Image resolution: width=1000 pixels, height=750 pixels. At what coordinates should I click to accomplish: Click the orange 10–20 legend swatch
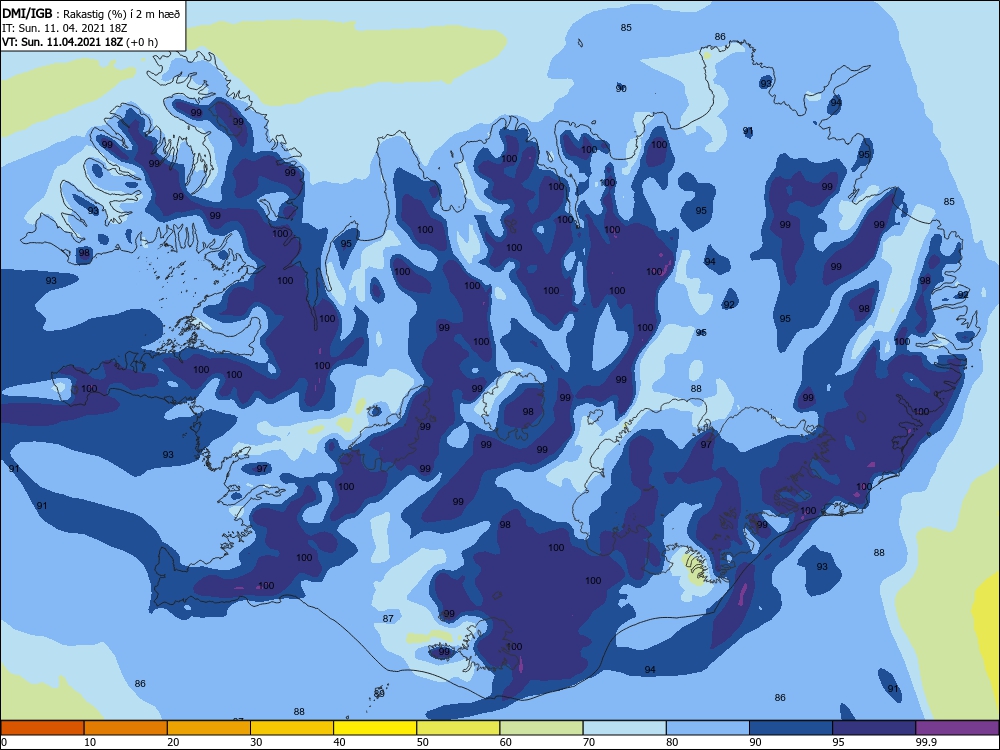pos(126,728)
